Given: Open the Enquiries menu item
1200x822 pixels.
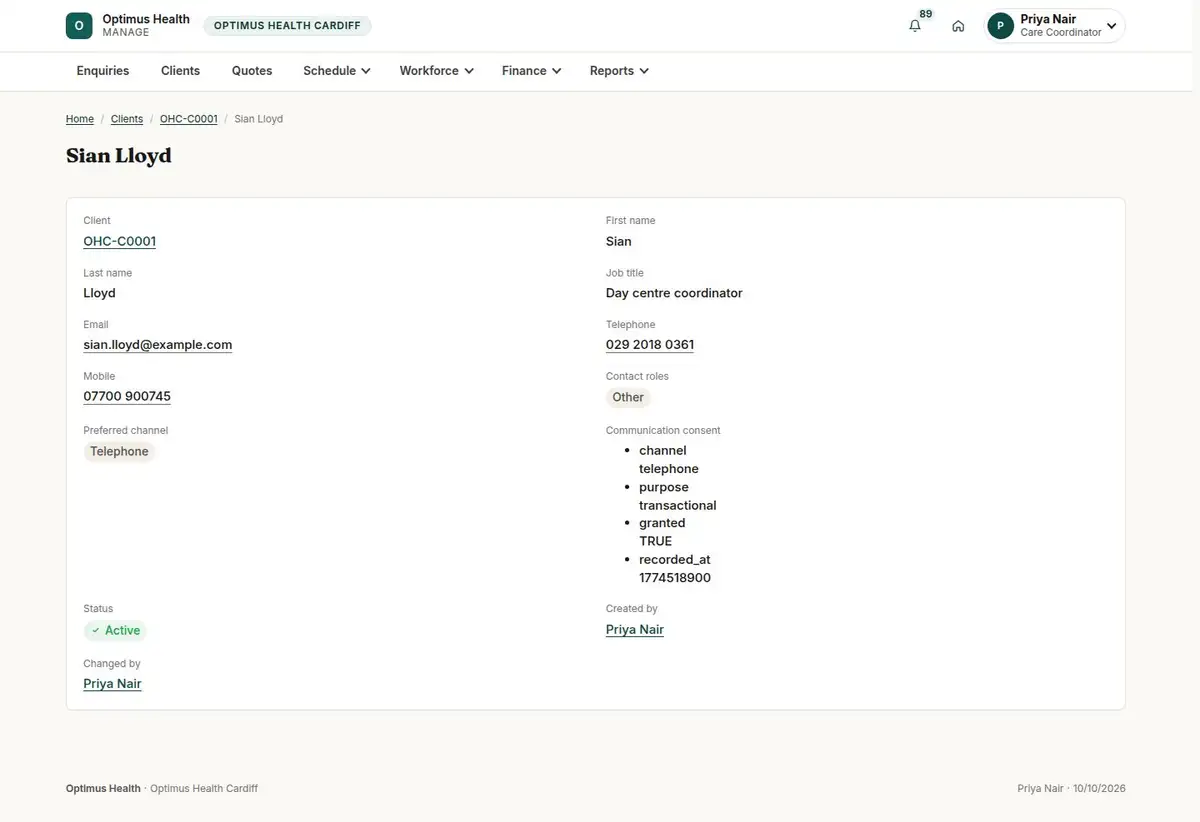Looking at the screenshot, I should coord(103,71).
